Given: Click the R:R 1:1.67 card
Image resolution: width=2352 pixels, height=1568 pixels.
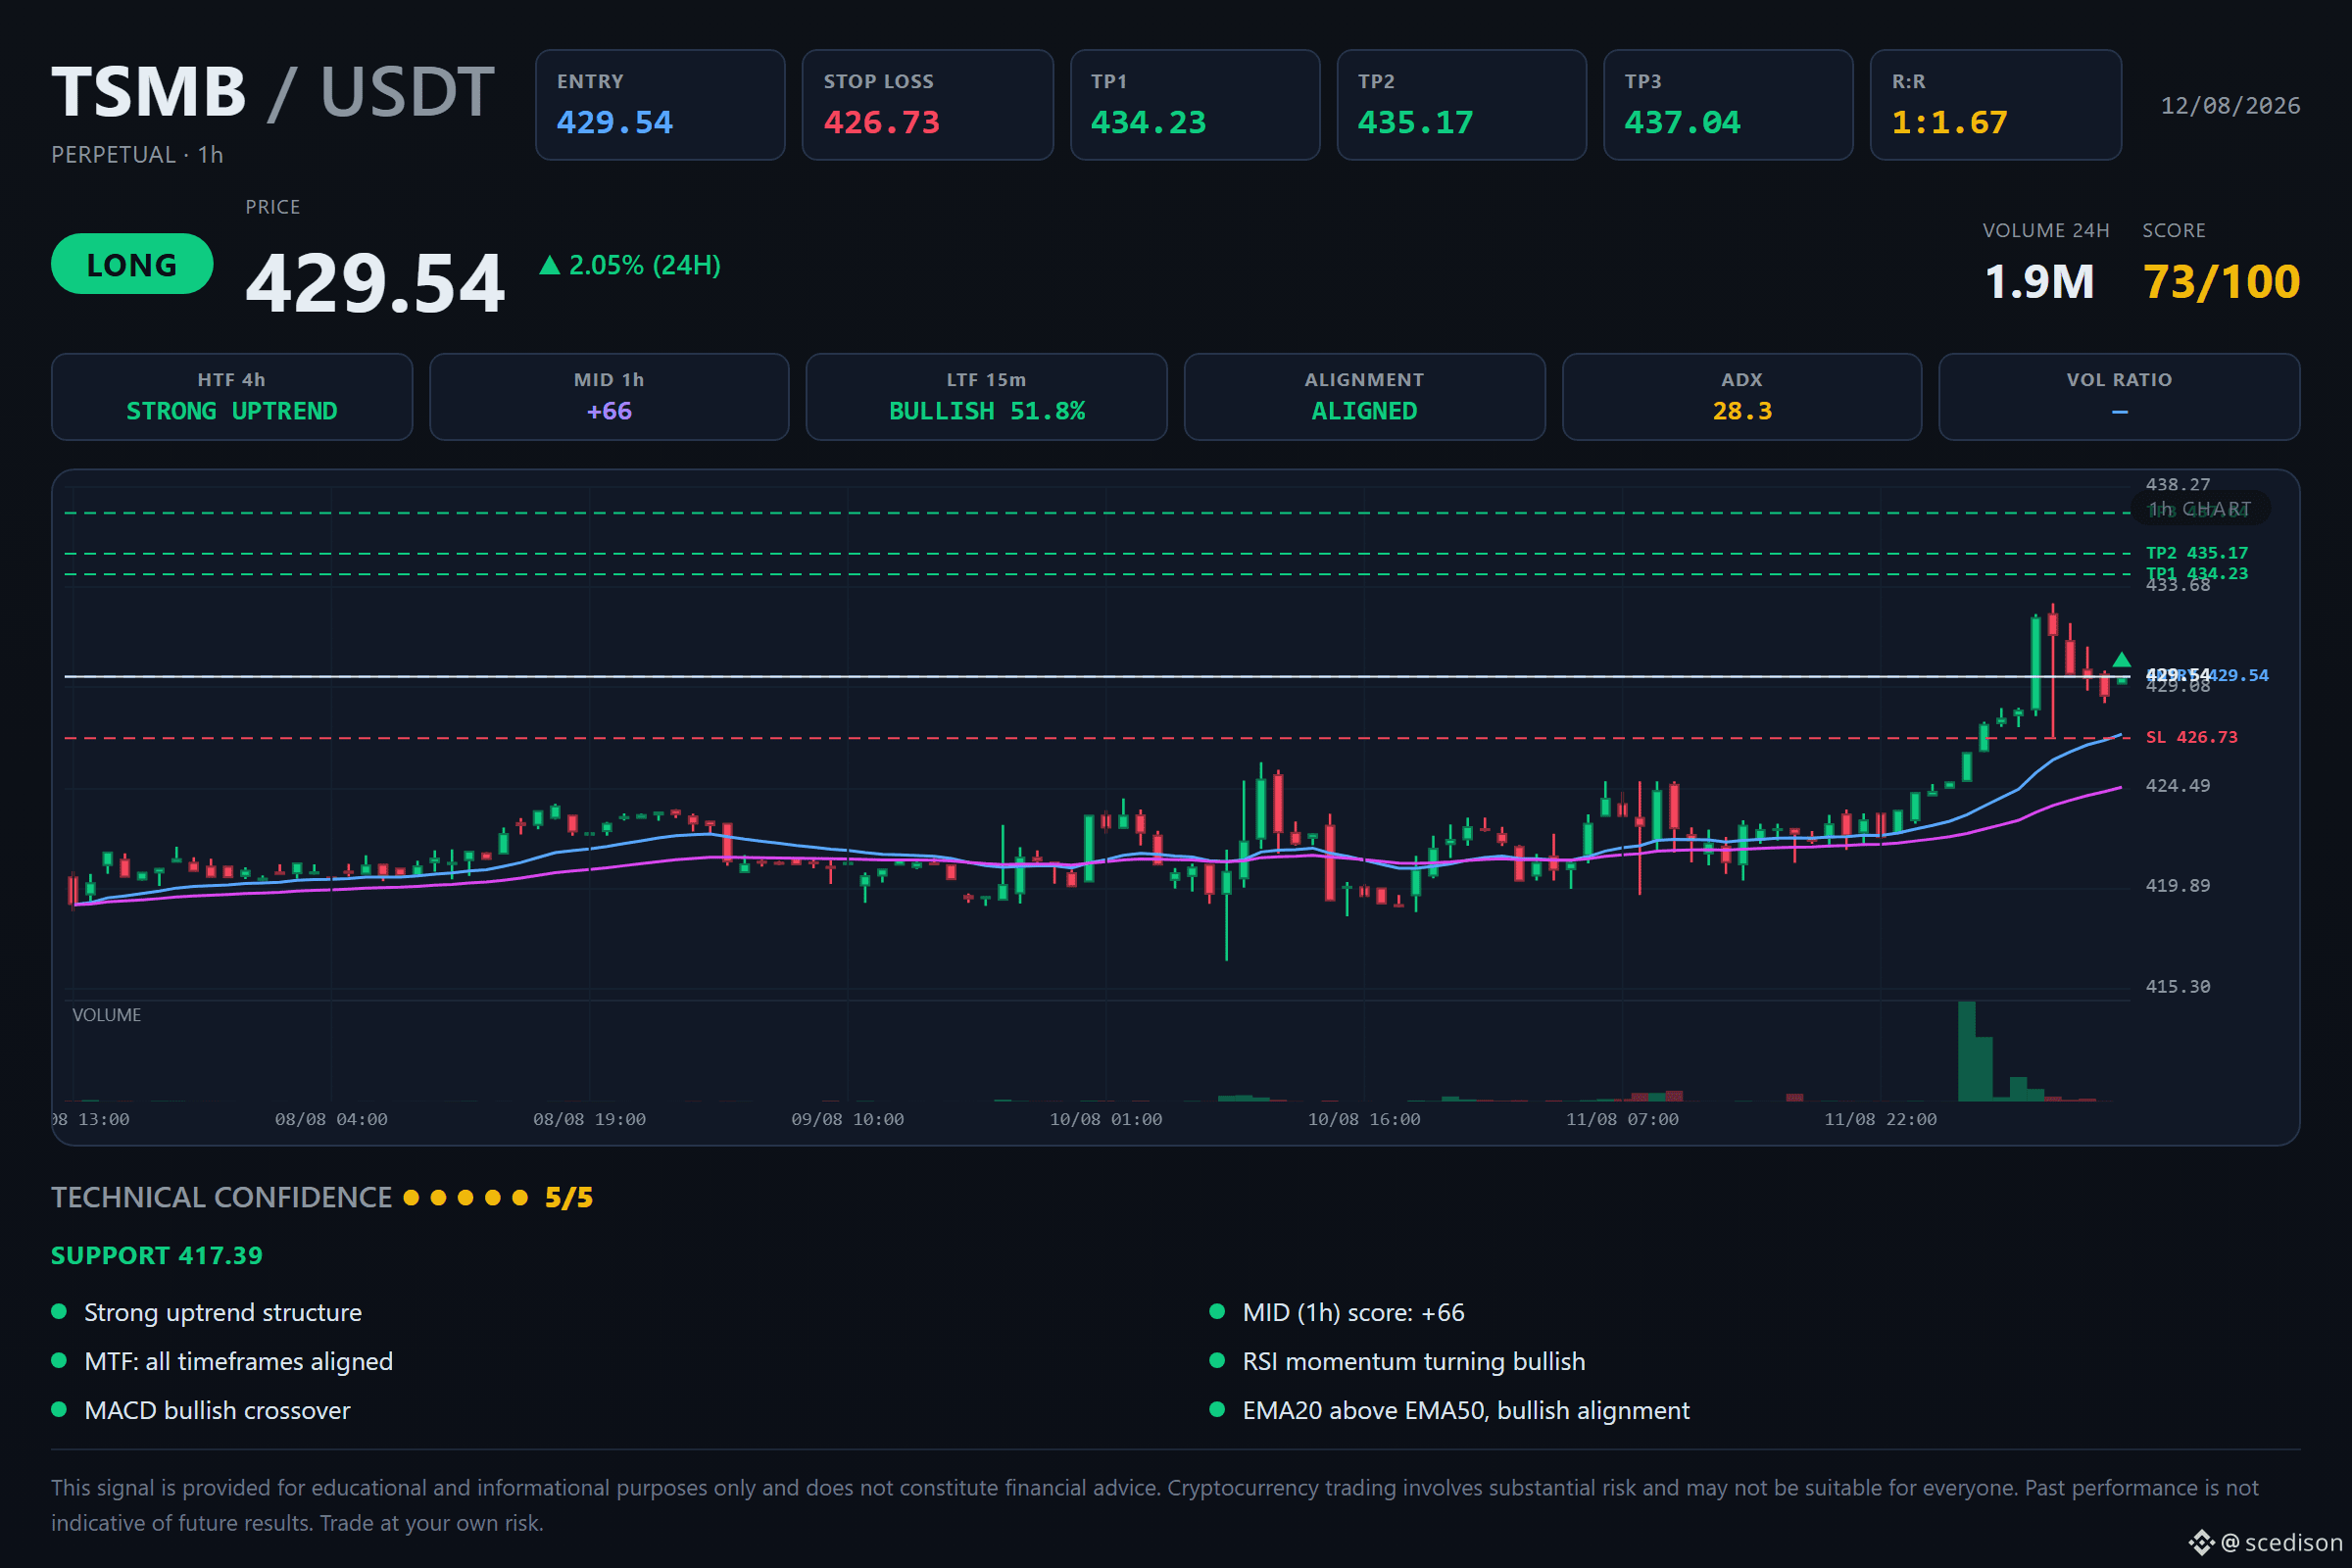Looking at the screenshot, I should pos(1995,105).
